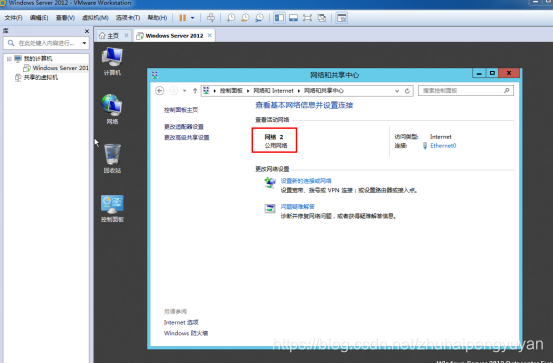
Task: Revert to the previous snapshot
Action: click(x=245, y=17)
